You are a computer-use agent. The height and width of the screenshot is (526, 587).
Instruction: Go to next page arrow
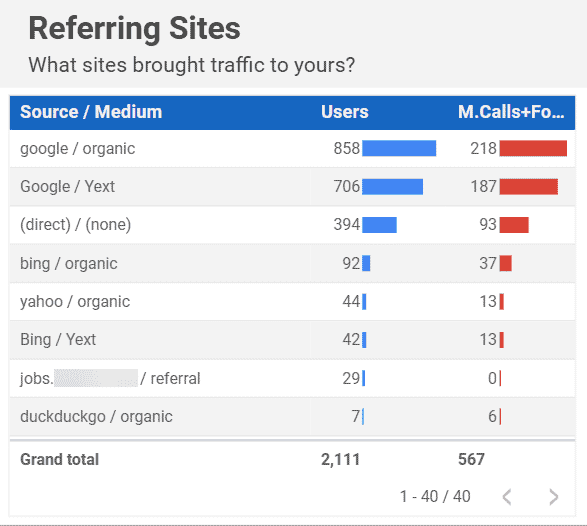click(x=554, y=497)
